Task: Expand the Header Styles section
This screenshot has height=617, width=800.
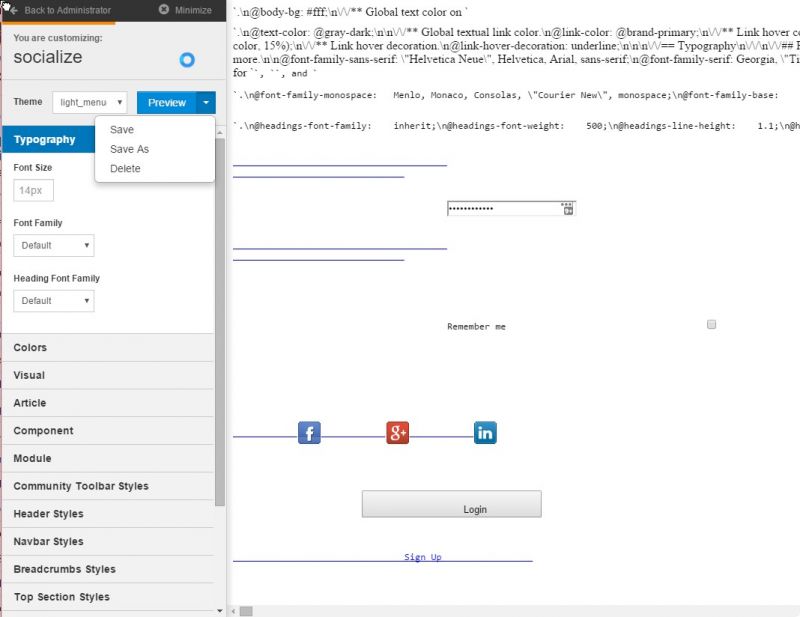Action: (x=108, y=514)
